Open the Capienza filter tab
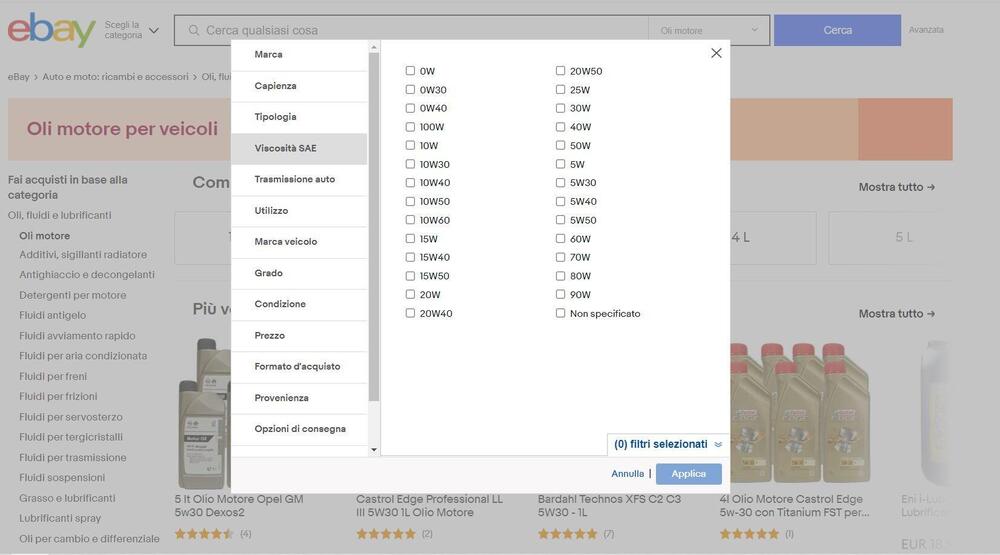Screen dimensions: 1000x555 tap(299, 86)
